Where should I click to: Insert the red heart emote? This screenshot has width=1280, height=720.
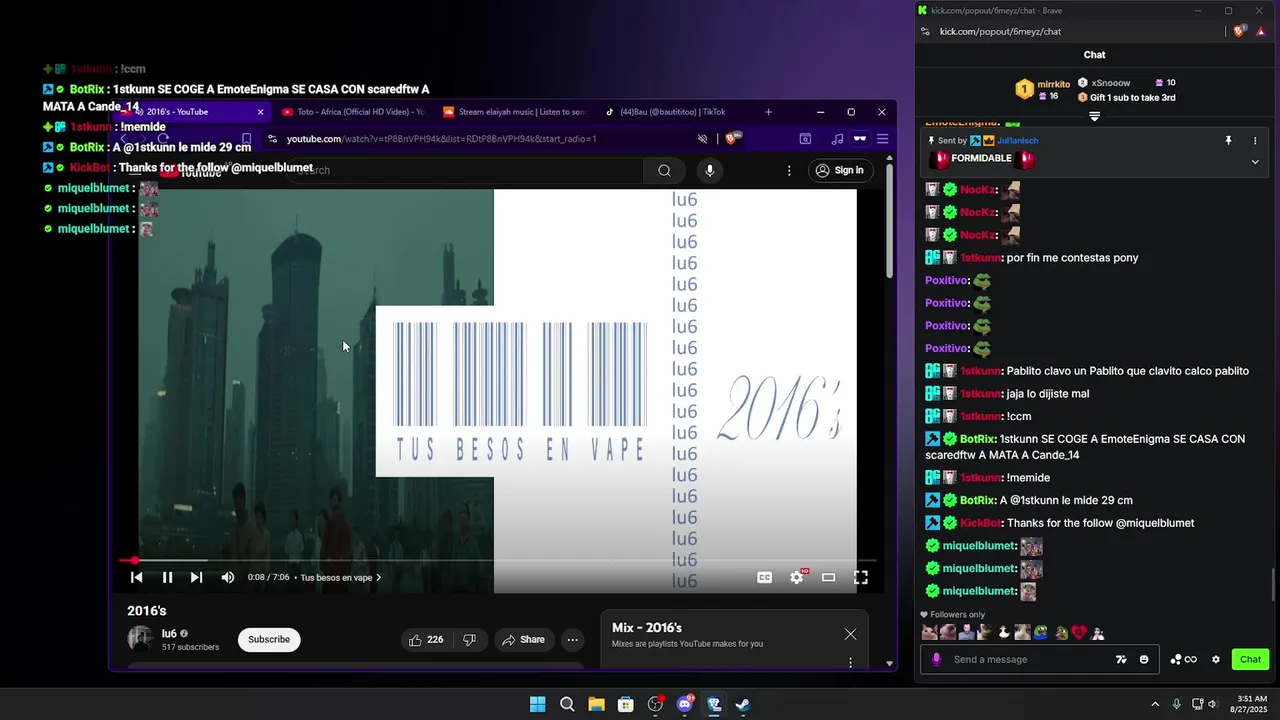point(1079,632)
